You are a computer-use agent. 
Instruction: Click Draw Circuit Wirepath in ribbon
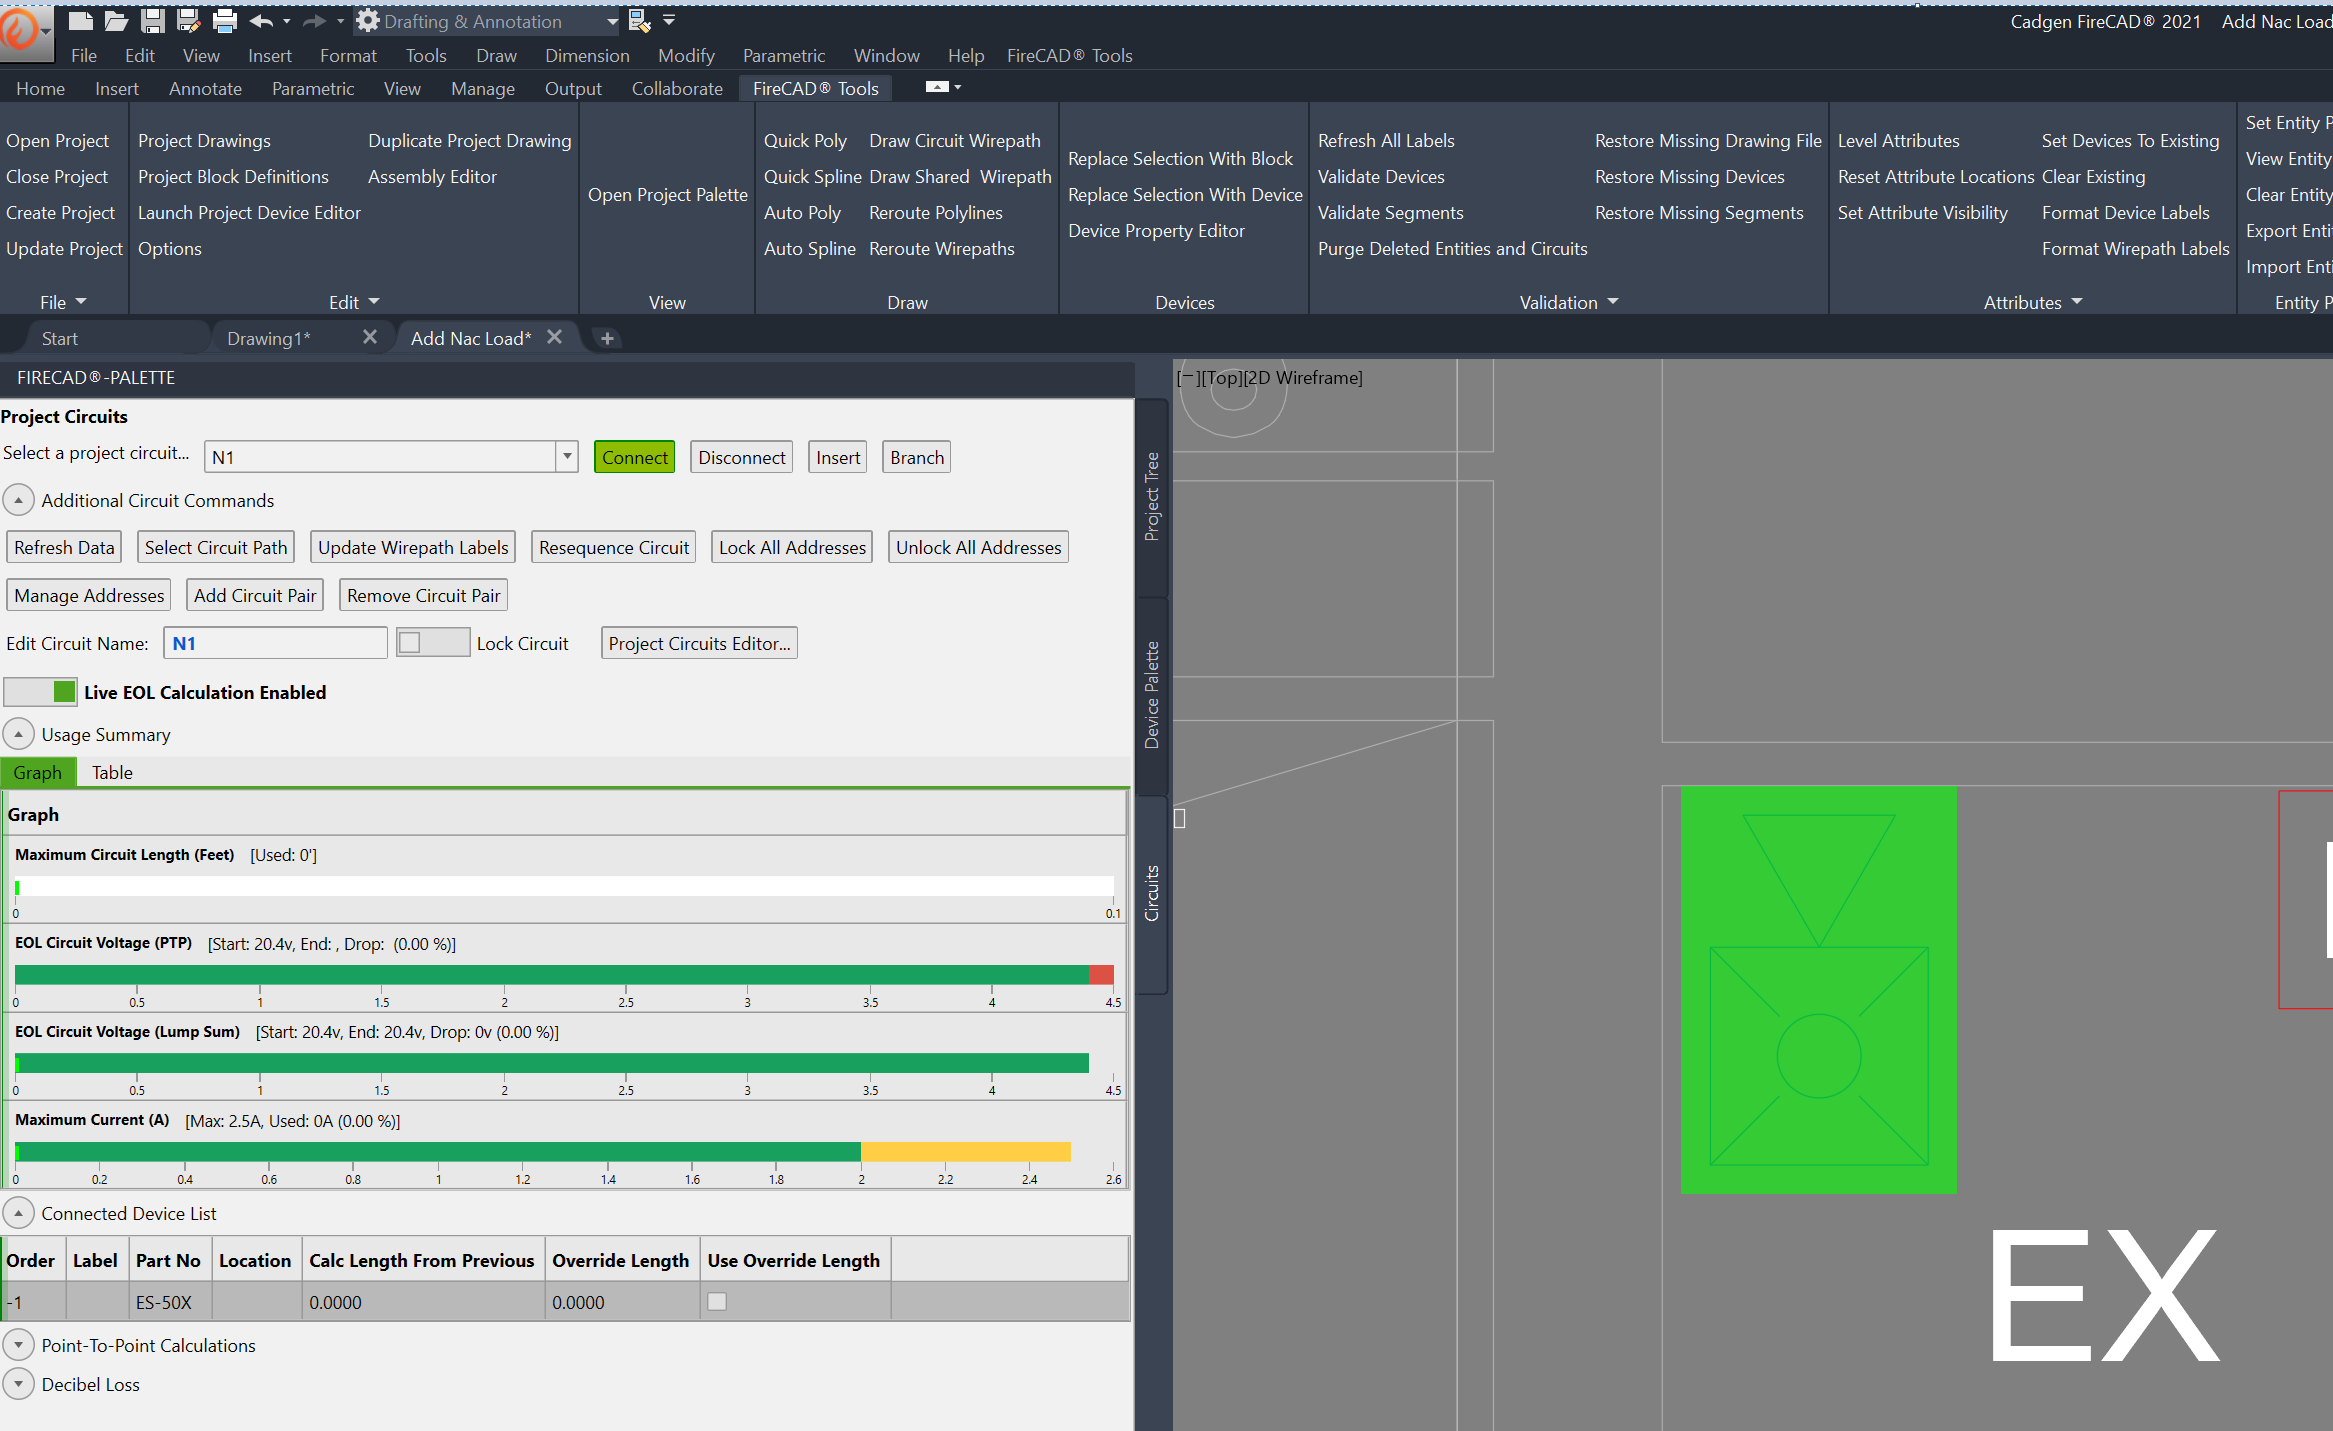click(955, 140)
